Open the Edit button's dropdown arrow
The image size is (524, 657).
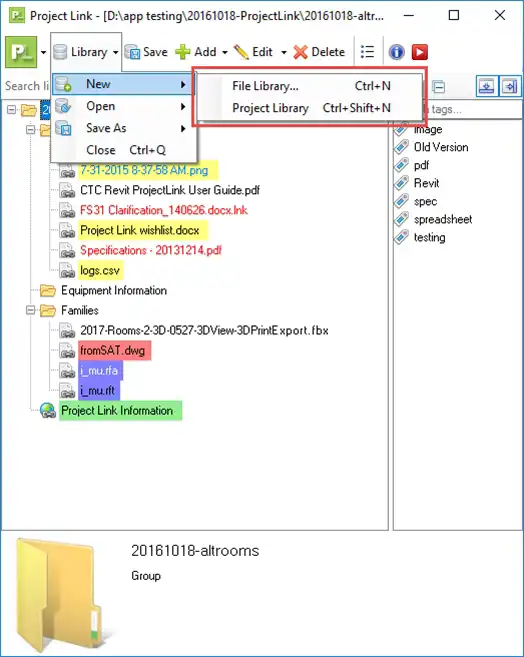(x=284, y=53)
